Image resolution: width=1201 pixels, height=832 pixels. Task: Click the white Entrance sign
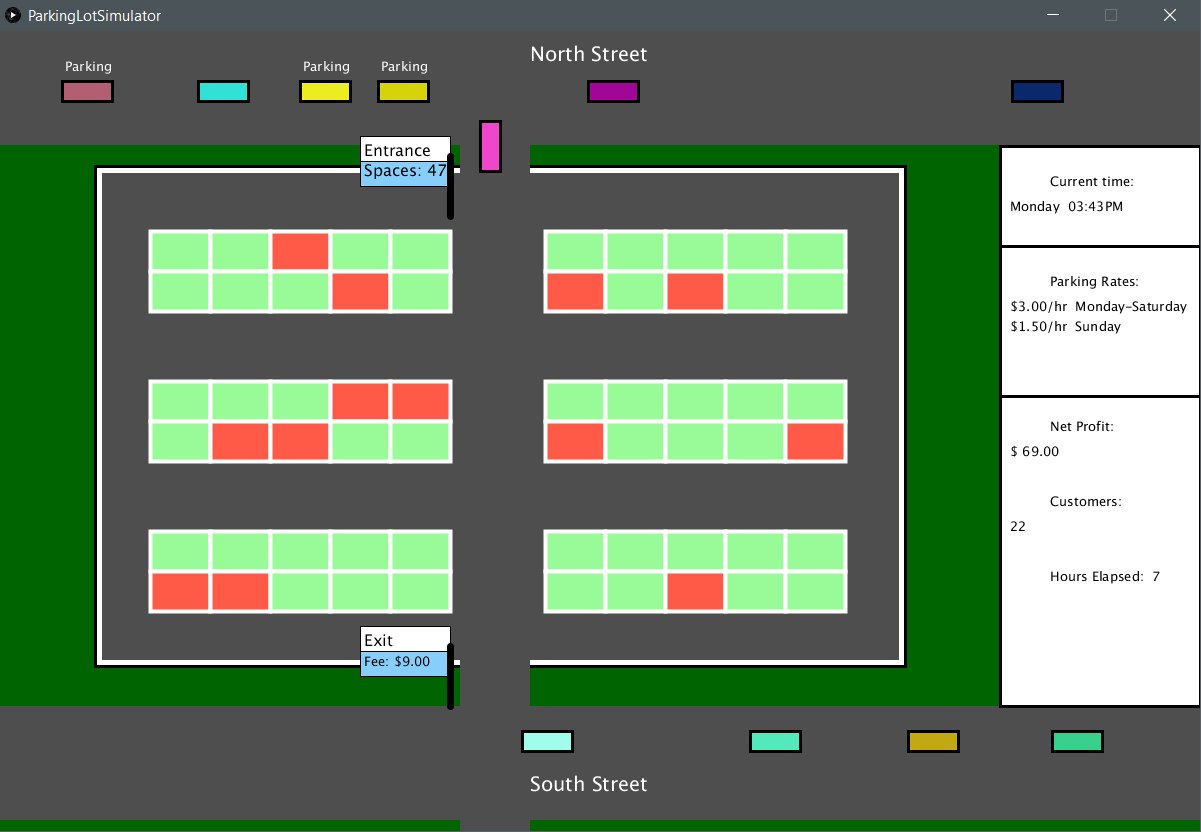[405, 149]
